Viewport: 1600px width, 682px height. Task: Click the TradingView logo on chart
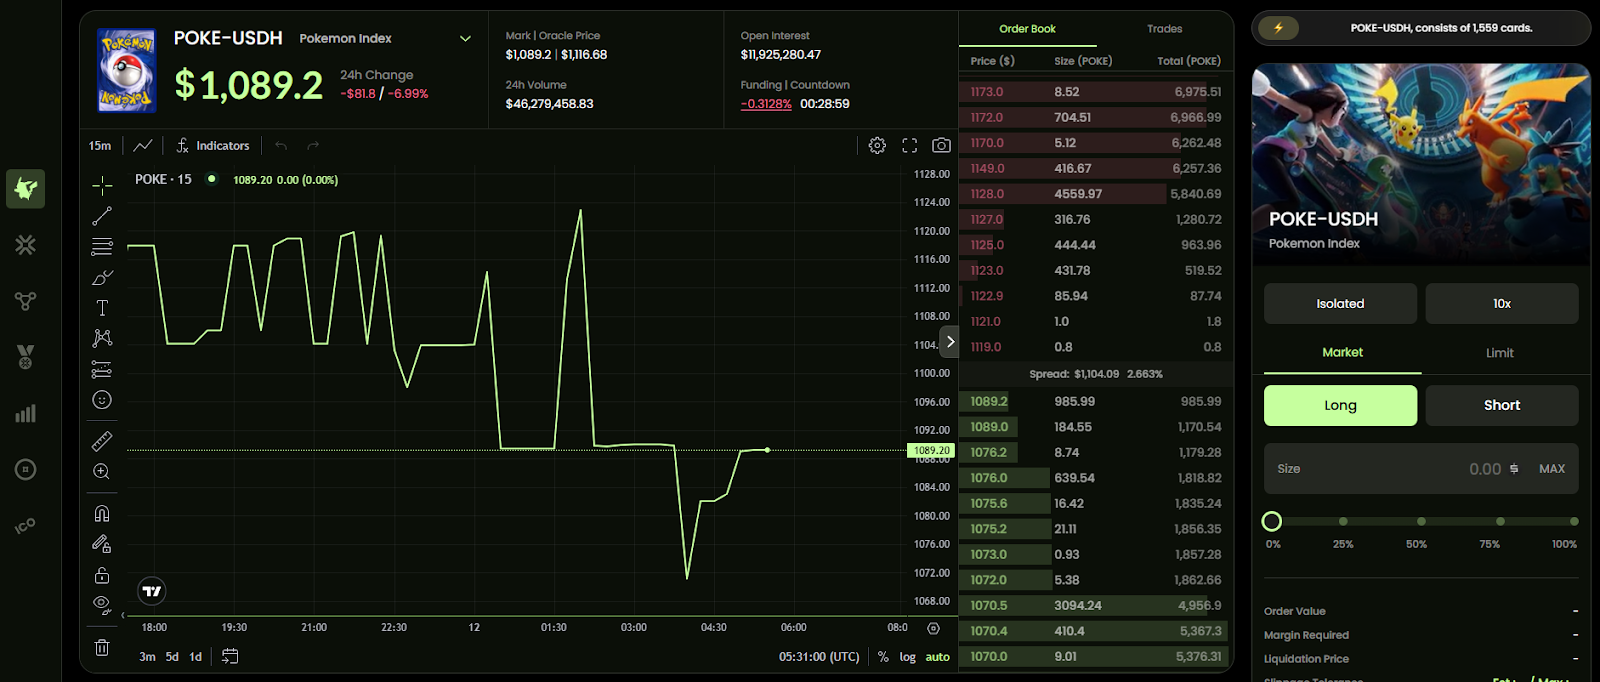click(152, 591)
